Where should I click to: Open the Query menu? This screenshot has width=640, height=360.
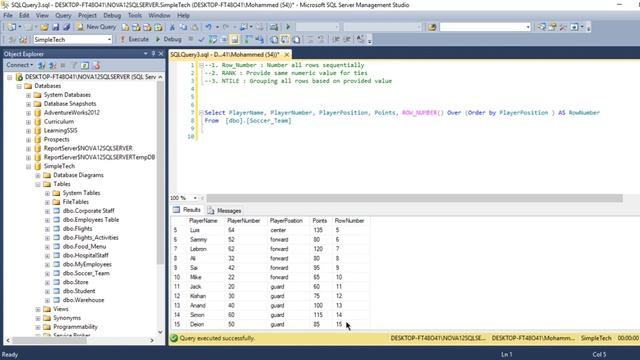coord(63,16)
